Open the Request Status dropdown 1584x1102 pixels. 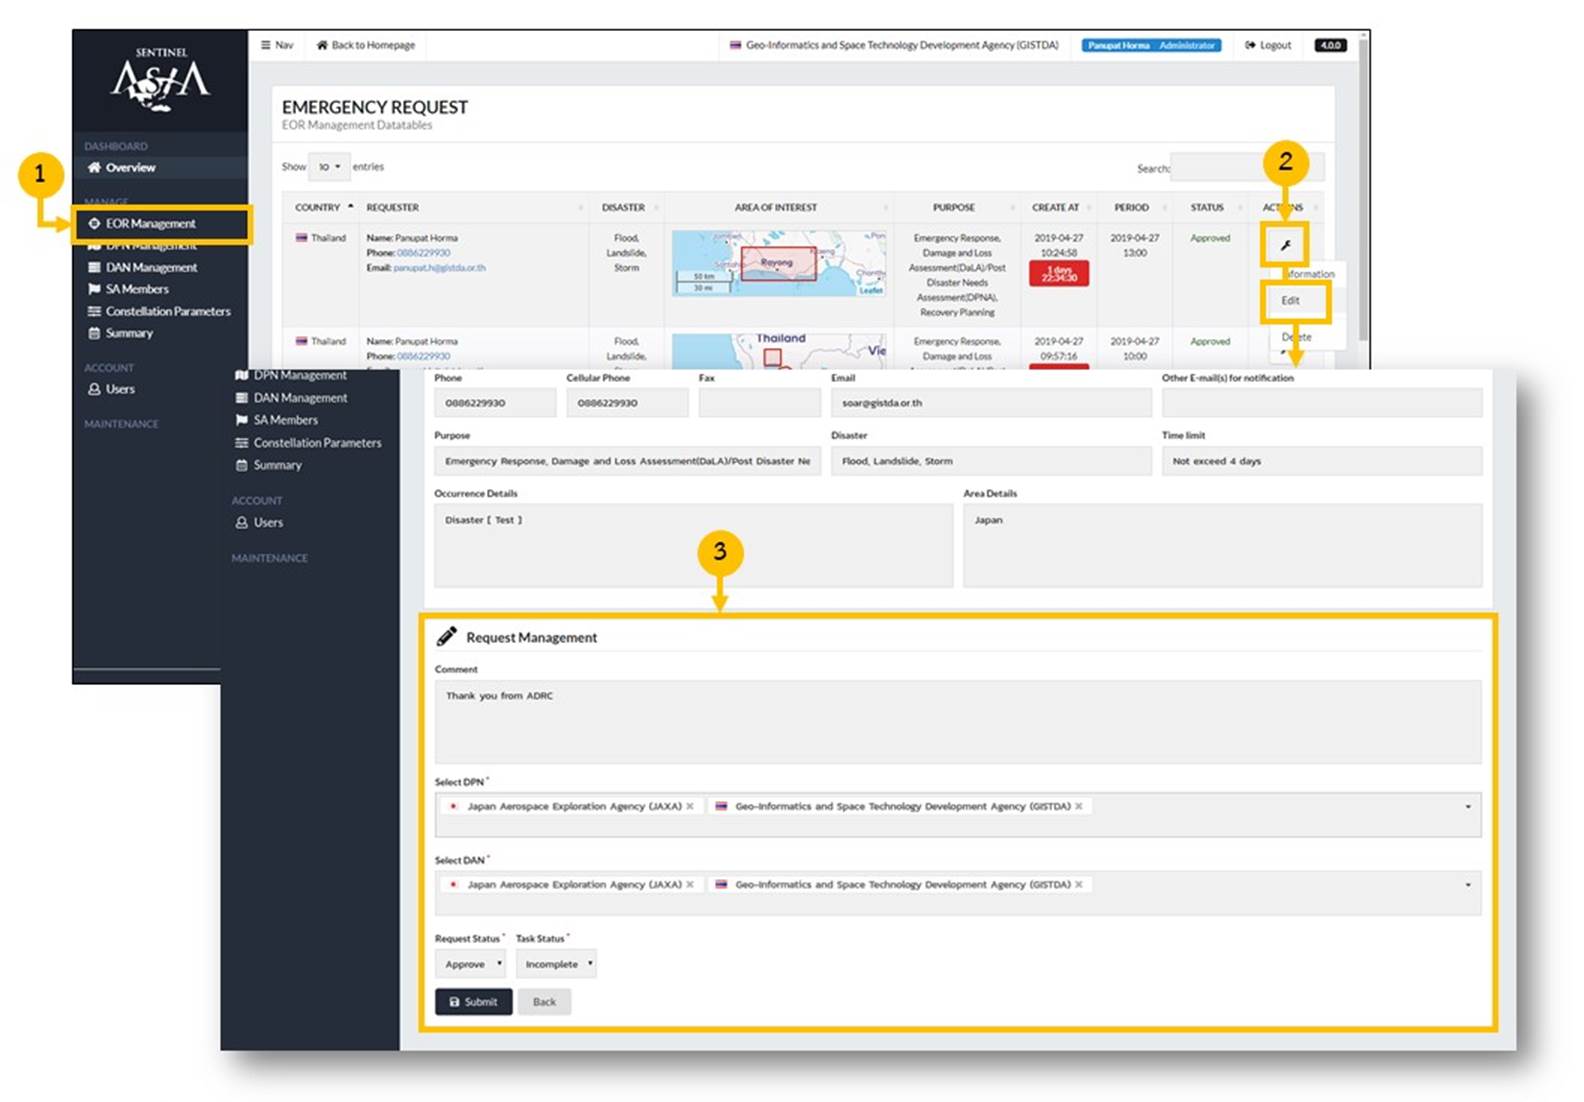pos(471,964)
